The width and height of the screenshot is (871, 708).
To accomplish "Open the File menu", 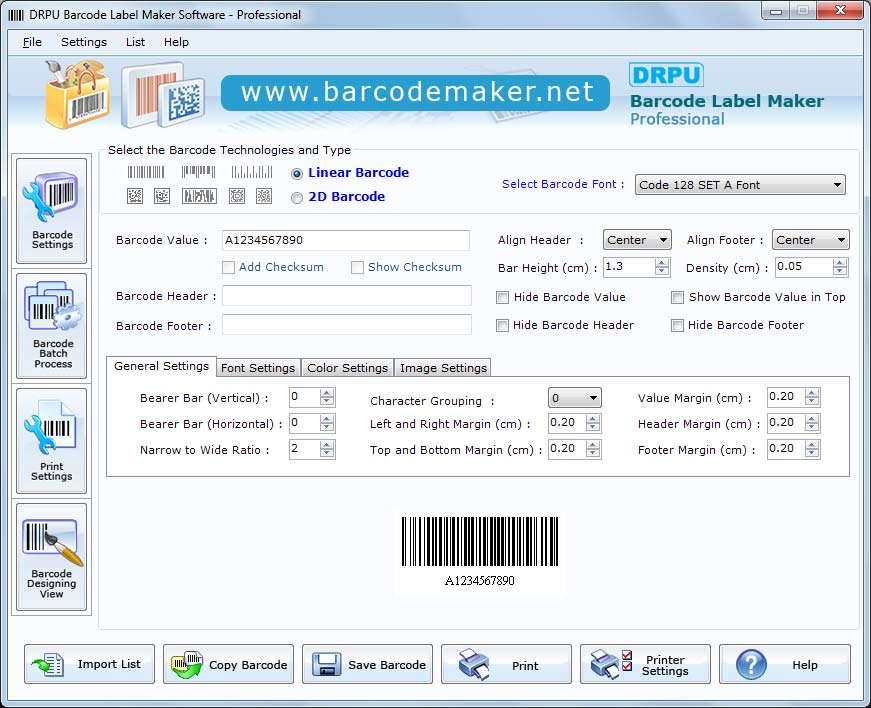I will click(x=32, y=42).
